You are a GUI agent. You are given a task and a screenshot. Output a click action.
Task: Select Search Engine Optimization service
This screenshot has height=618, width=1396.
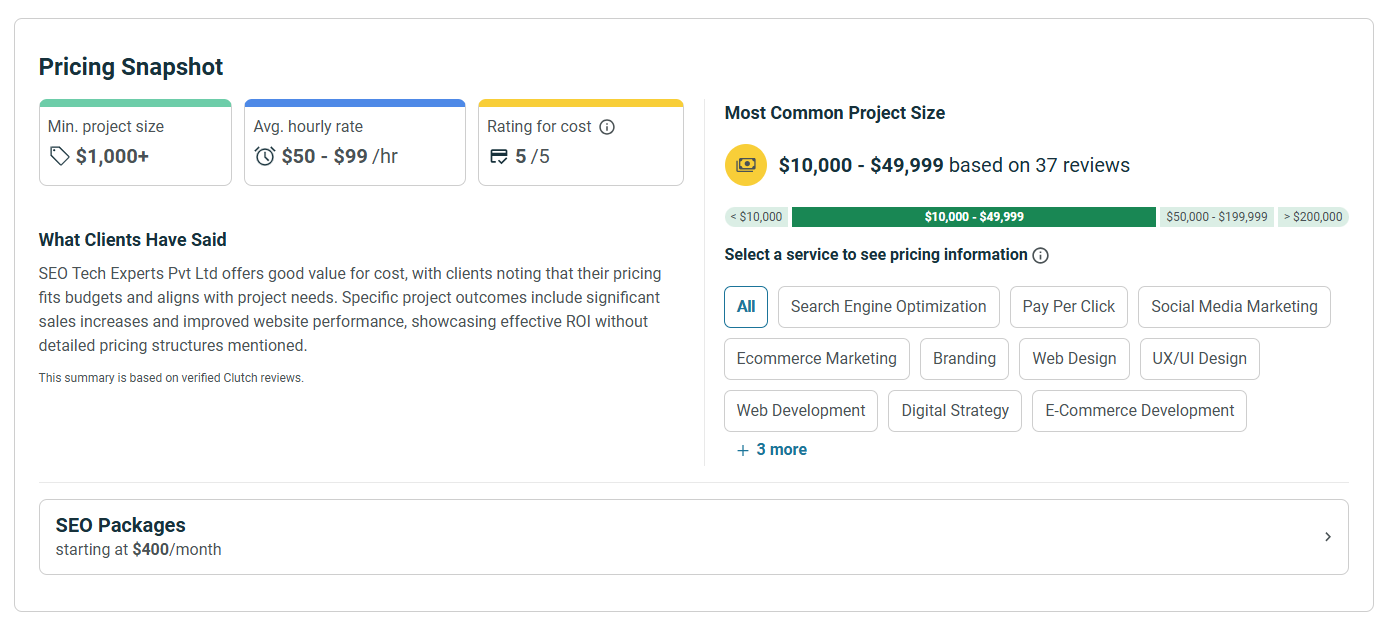[x=888, y=307]
